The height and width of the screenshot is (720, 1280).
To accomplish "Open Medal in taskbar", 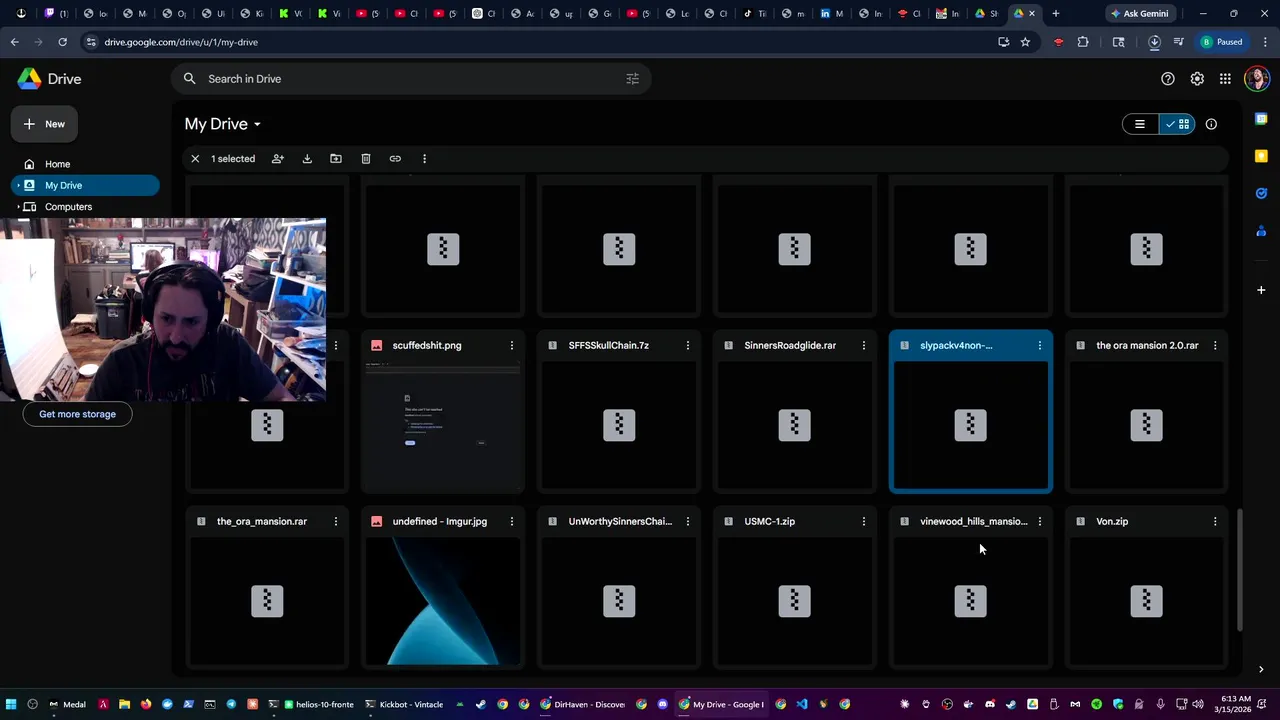I will (67, 704).
